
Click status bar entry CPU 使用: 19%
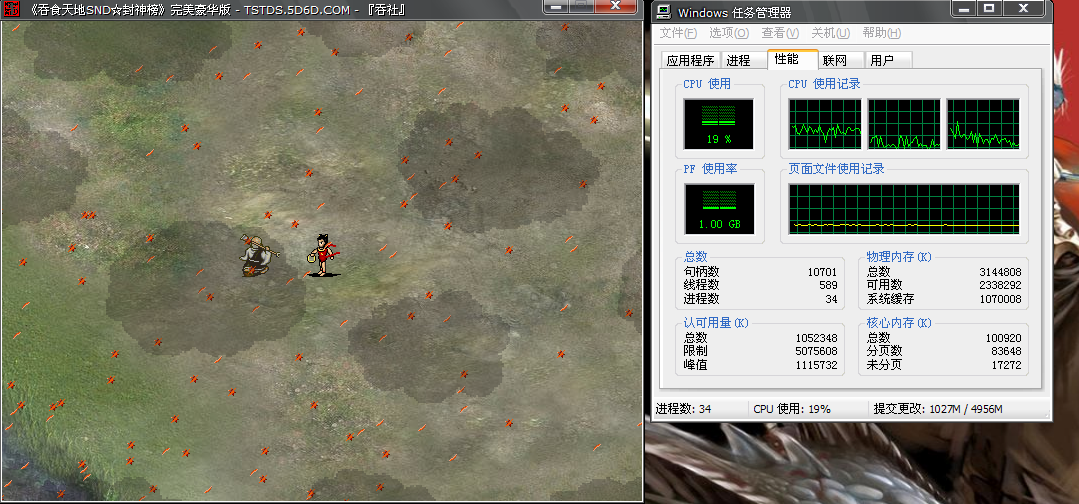click(x=791, y=409)
